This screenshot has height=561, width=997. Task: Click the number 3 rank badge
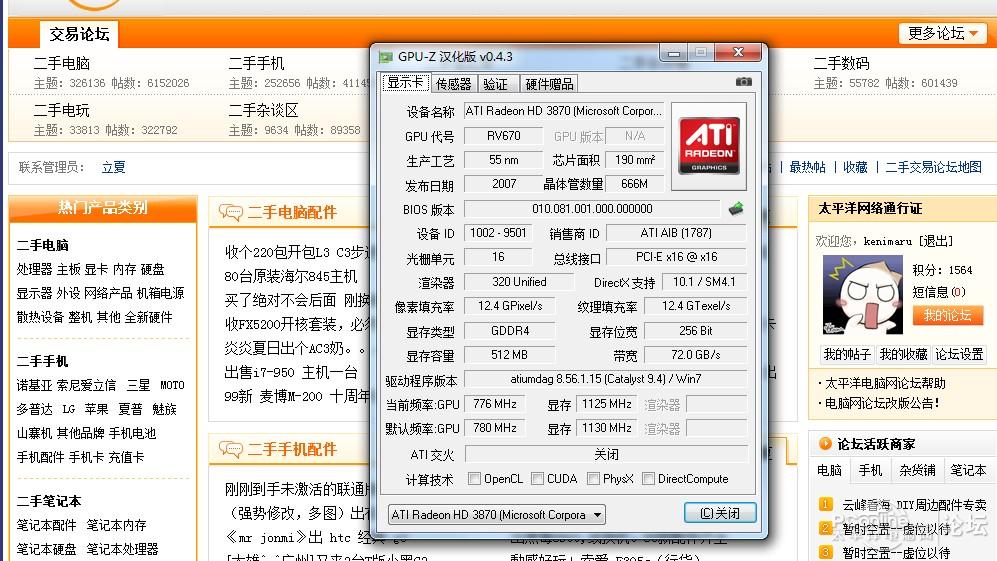click(x=825, y=551)
